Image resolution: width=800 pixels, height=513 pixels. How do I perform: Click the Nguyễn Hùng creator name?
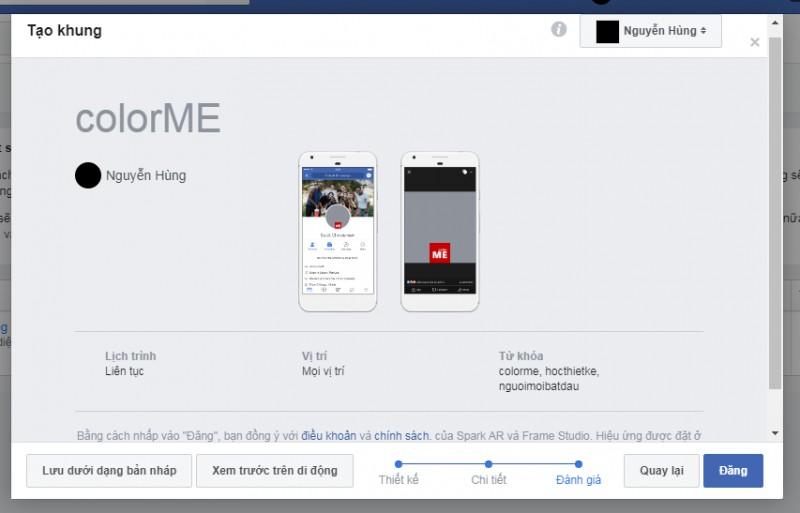[x=146, y=176]
